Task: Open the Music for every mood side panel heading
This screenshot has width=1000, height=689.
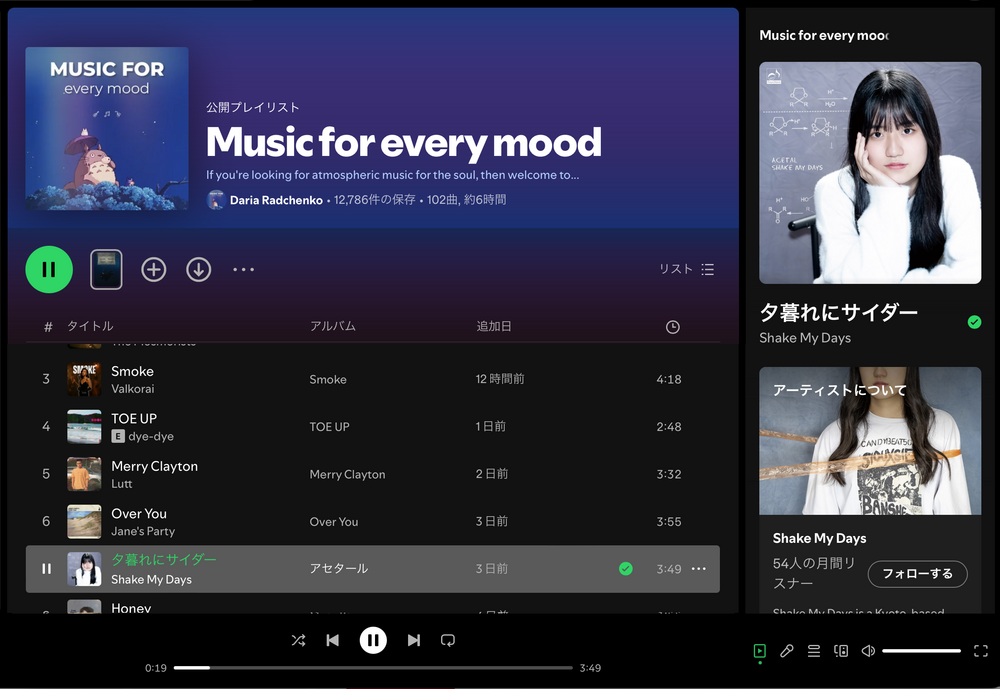Action: coord(824,36)
